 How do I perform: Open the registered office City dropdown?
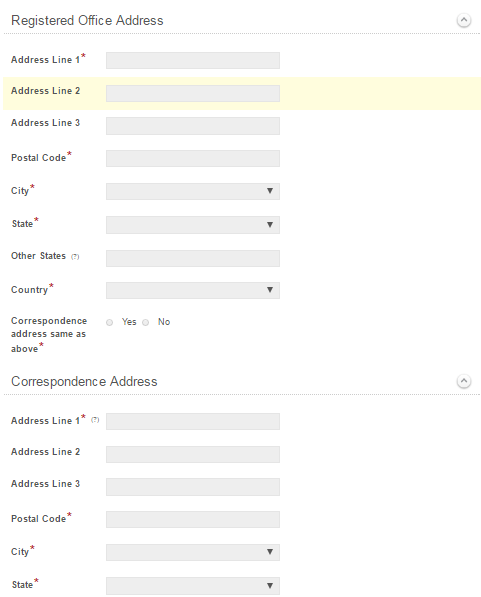[193, 191]
